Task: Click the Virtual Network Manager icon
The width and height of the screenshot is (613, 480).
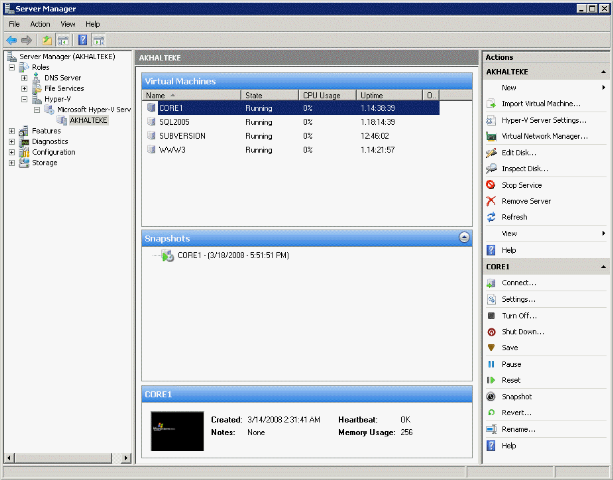Action: click(x=491, y=136)
